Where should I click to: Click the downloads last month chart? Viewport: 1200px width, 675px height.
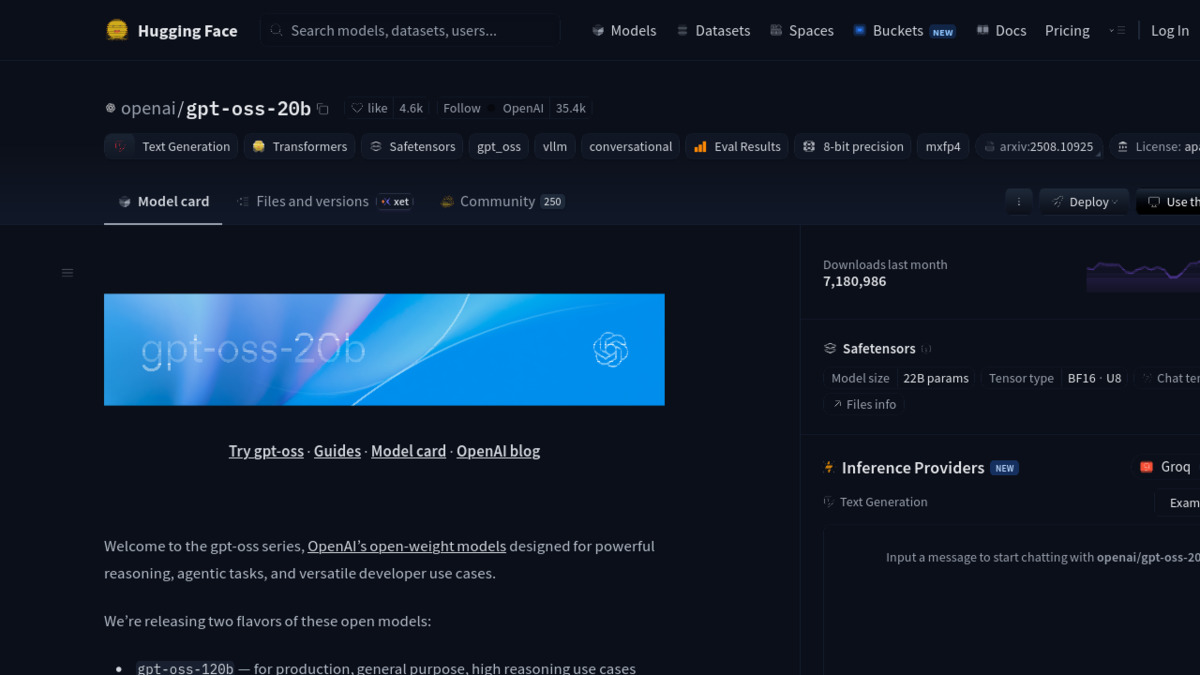pos(1143,275)
